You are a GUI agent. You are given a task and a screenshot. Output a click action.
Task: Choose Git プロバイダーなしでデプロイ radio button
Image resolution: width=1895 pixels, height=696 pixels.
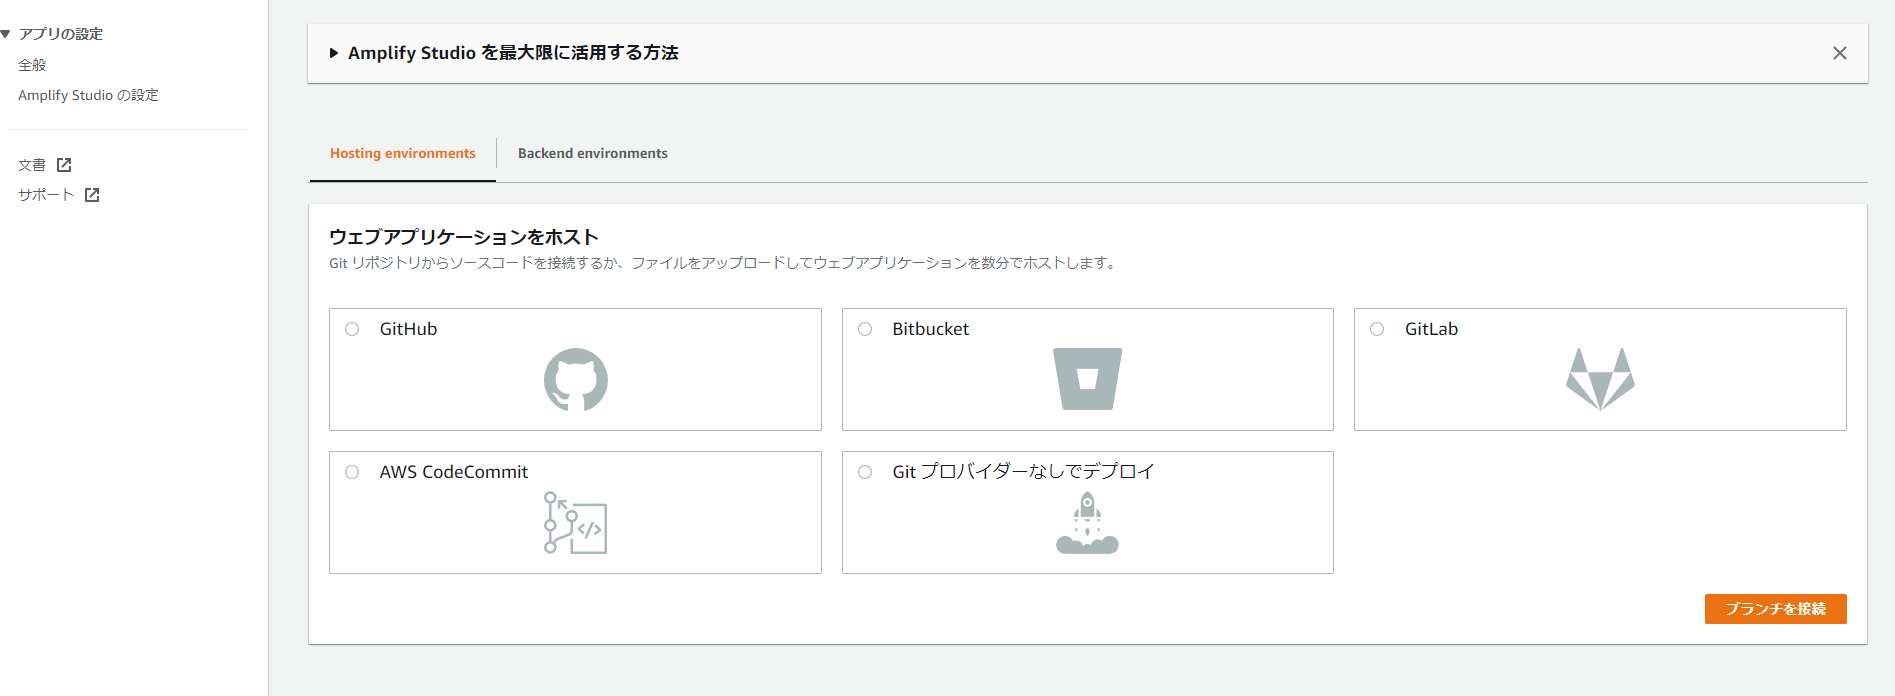click(865, 472)
